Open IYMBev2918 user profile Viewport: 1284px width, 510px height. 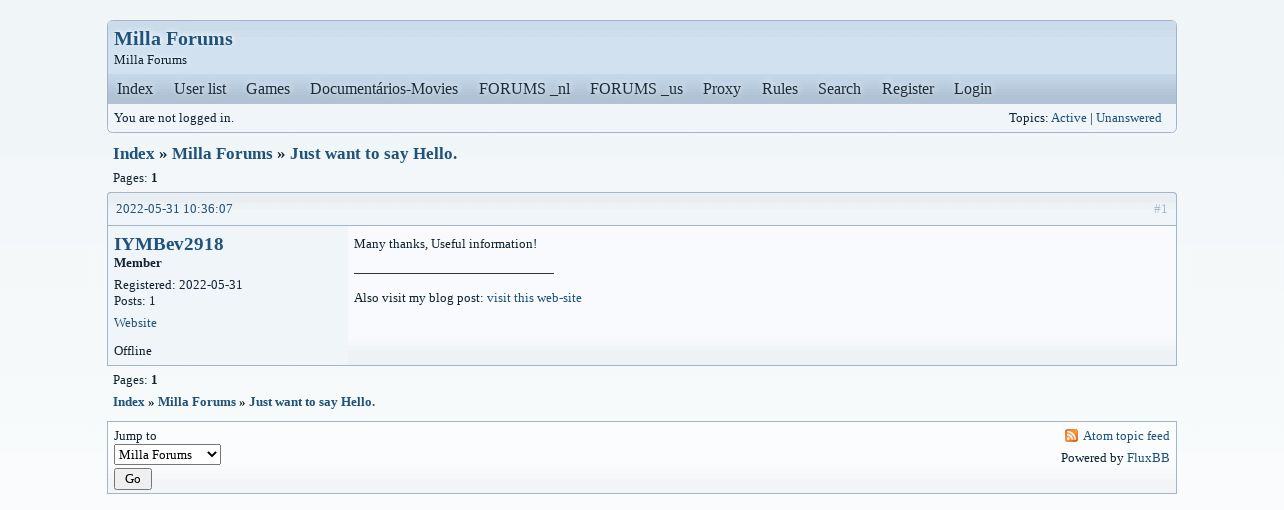168,244
